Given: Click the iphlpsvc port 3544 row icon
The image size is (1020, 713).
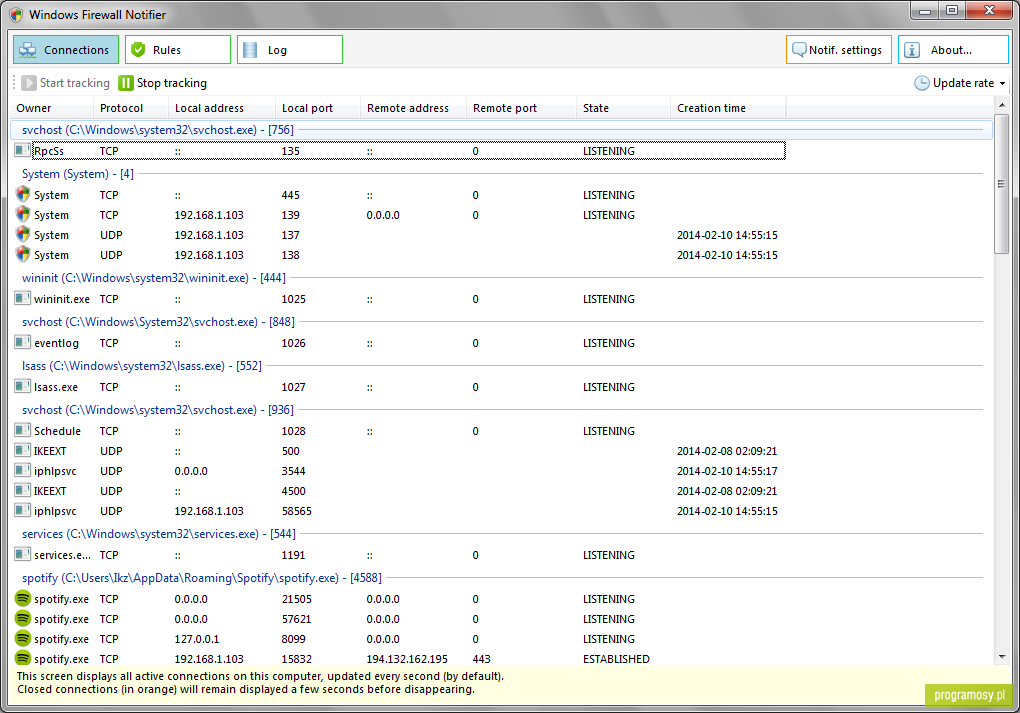Looking at the screenshot, I should pyautogui.click(x=23, y=470).
